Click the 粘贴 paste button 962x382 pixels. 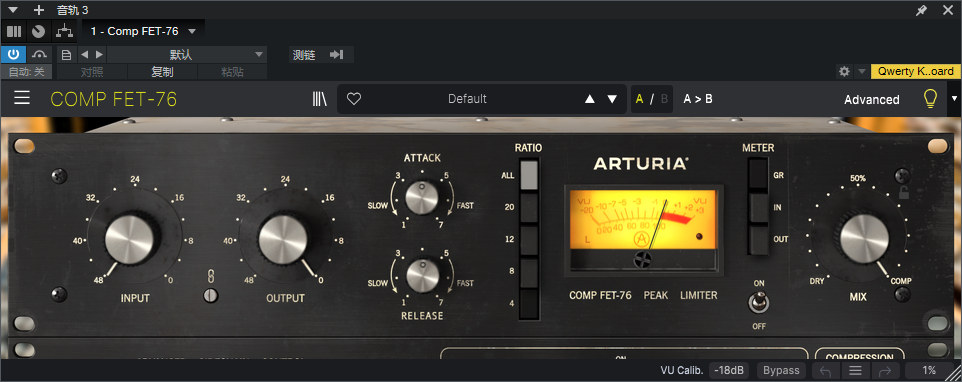pyautogui.click(x=233, y=72)
